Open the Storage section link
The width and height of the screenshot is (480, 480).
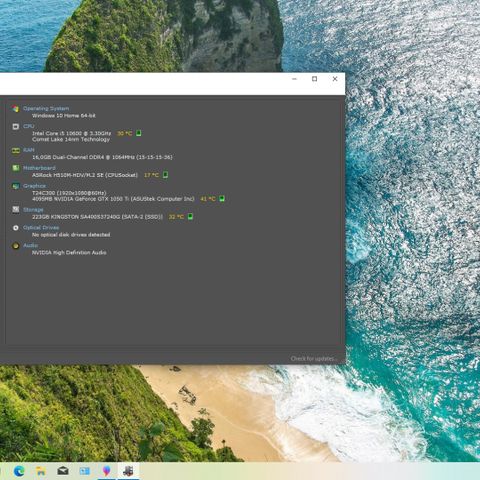[x=33, y=209]
